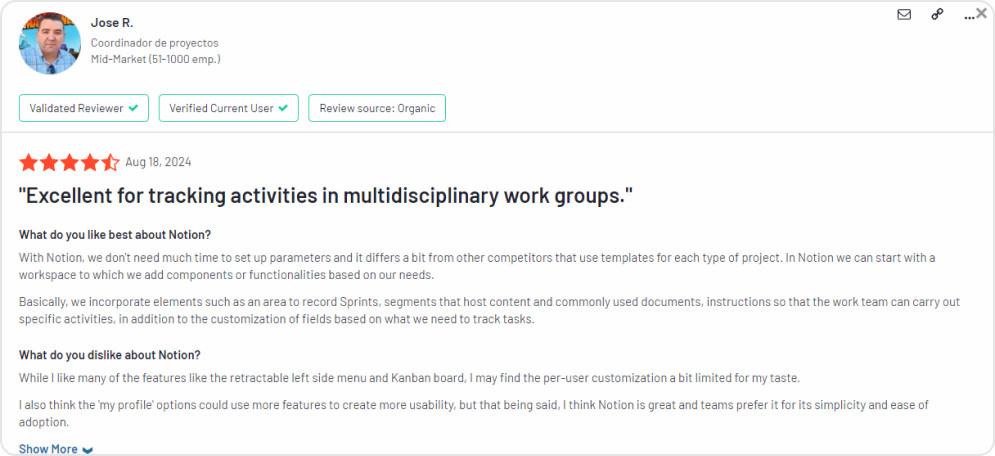Click the first rating star

tap(28, 162)
